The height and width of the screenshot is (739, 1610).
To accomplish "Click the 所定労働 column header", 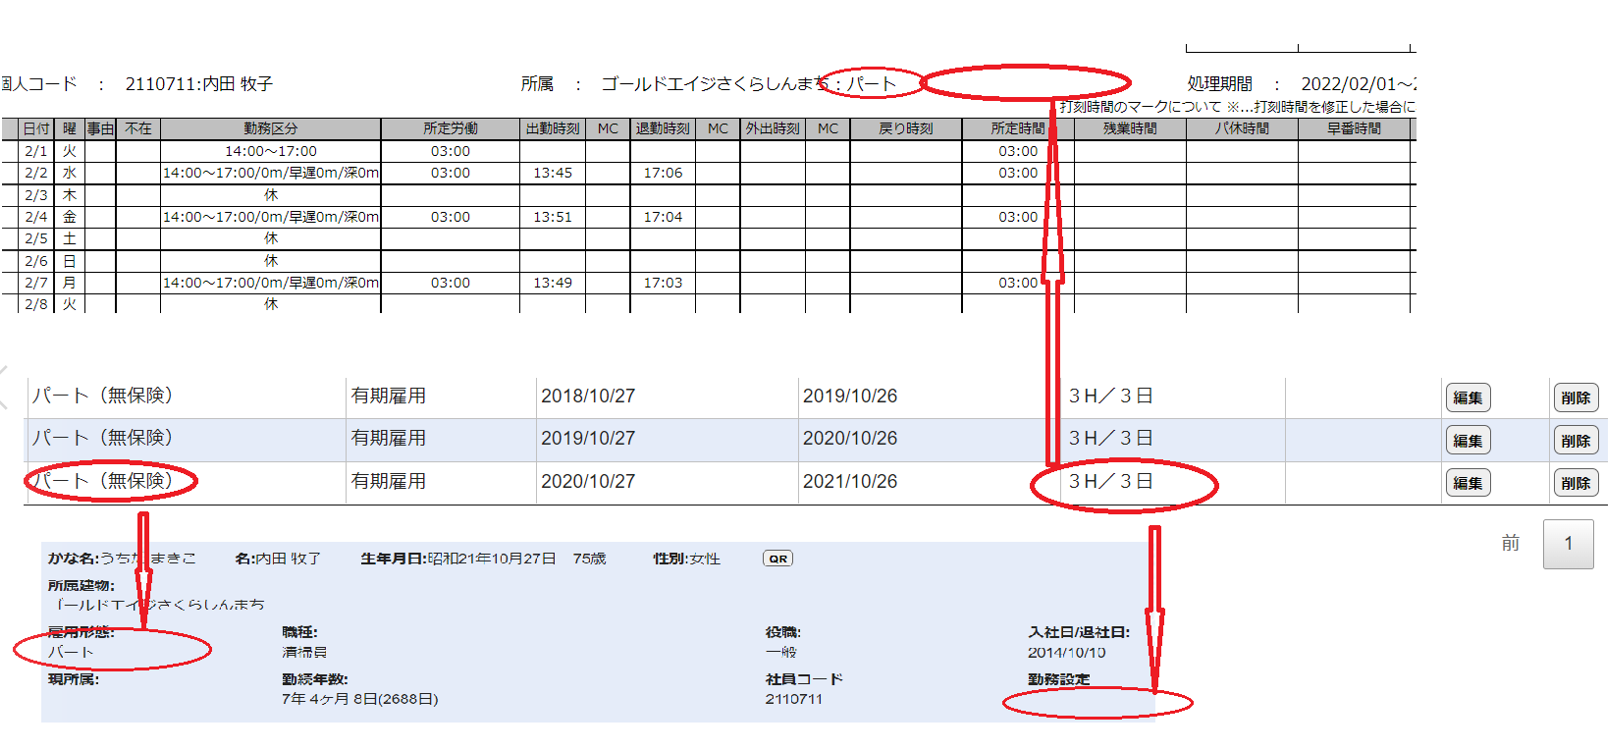I will [x=450, y=129].
